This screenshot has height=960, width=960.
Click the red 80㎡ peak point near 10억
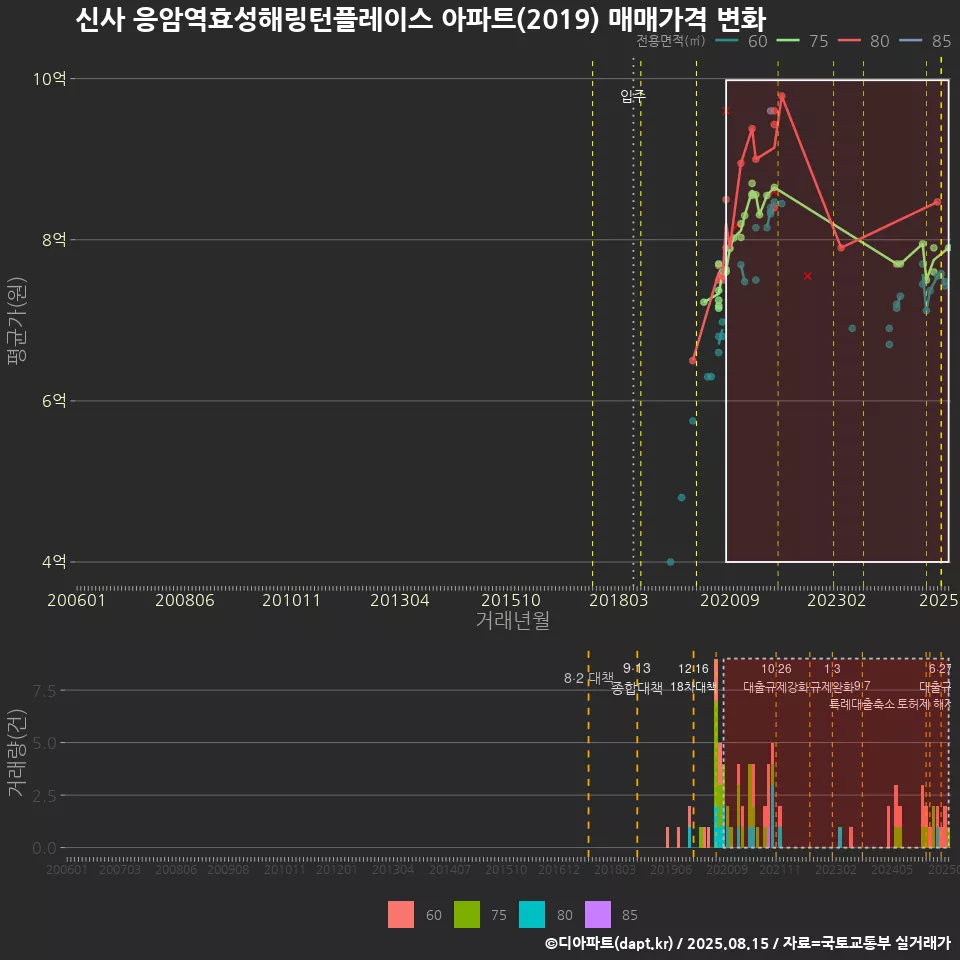pyautogui.click(x=781, y=96)
